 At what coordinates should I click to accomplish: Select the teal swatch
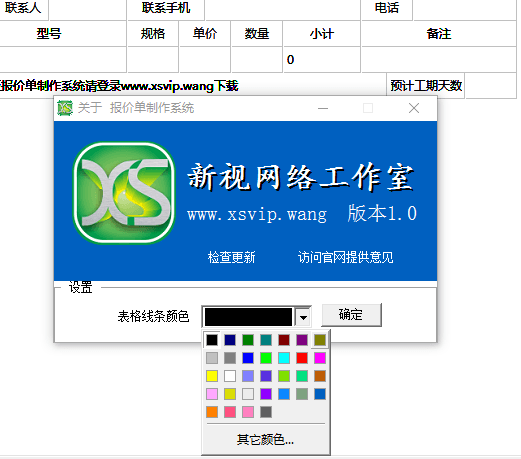[266, 340]
